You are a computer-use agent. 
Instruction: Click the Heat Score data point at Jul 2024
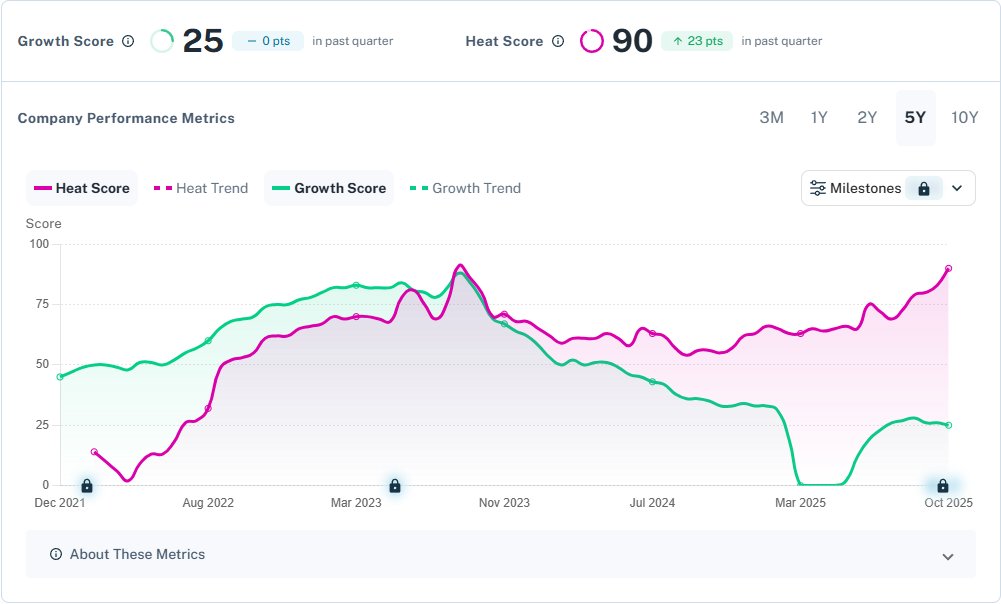[x=652, y=334]
